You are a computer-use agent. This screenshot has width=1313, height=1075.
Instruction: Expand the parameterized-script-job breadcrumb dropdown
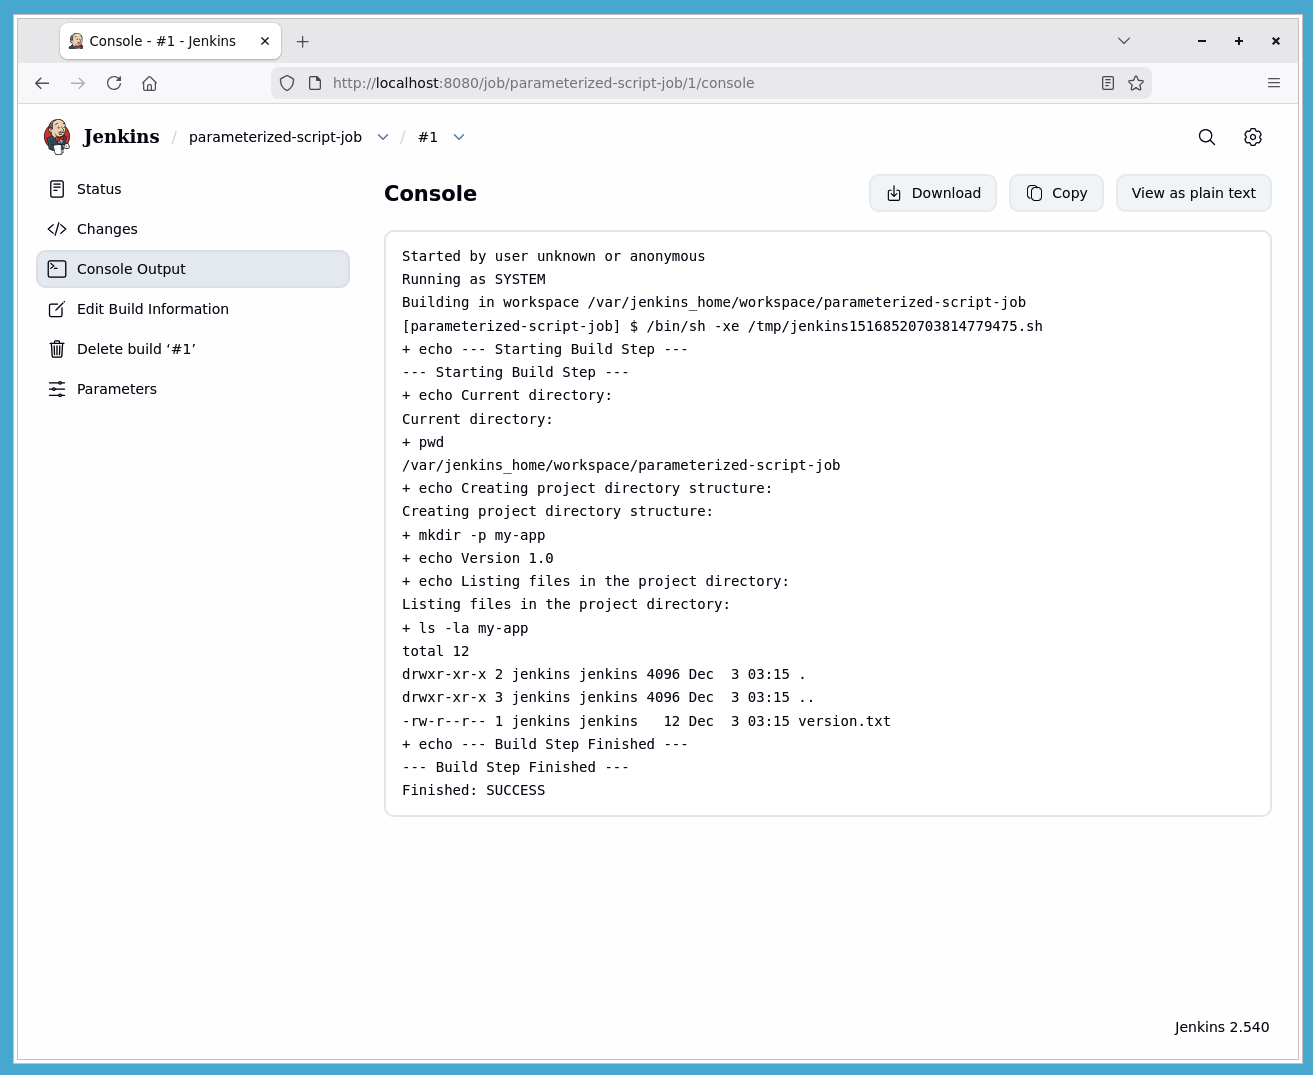point(383,137)
